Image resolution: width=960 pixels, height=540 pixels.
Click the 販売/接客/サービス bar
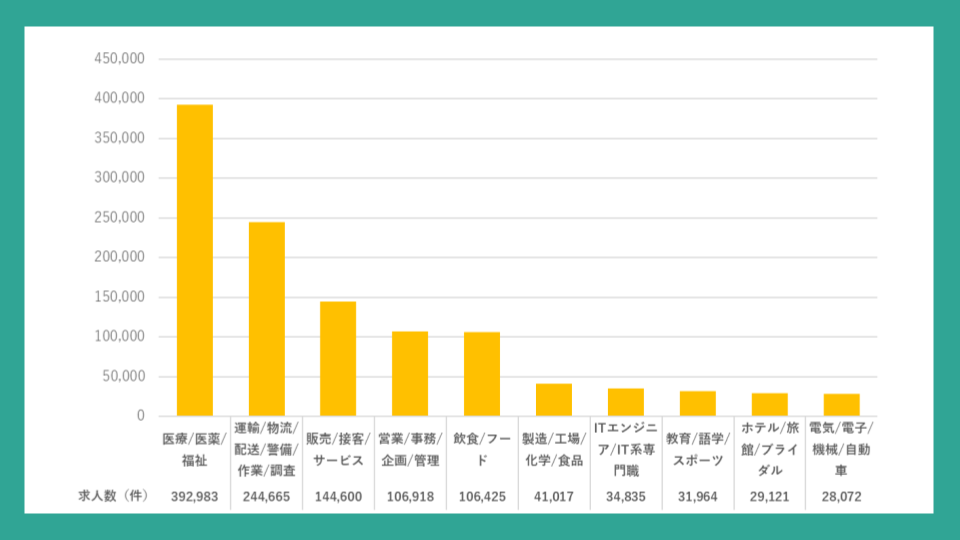pyautogui.click(x=338, y=358)
